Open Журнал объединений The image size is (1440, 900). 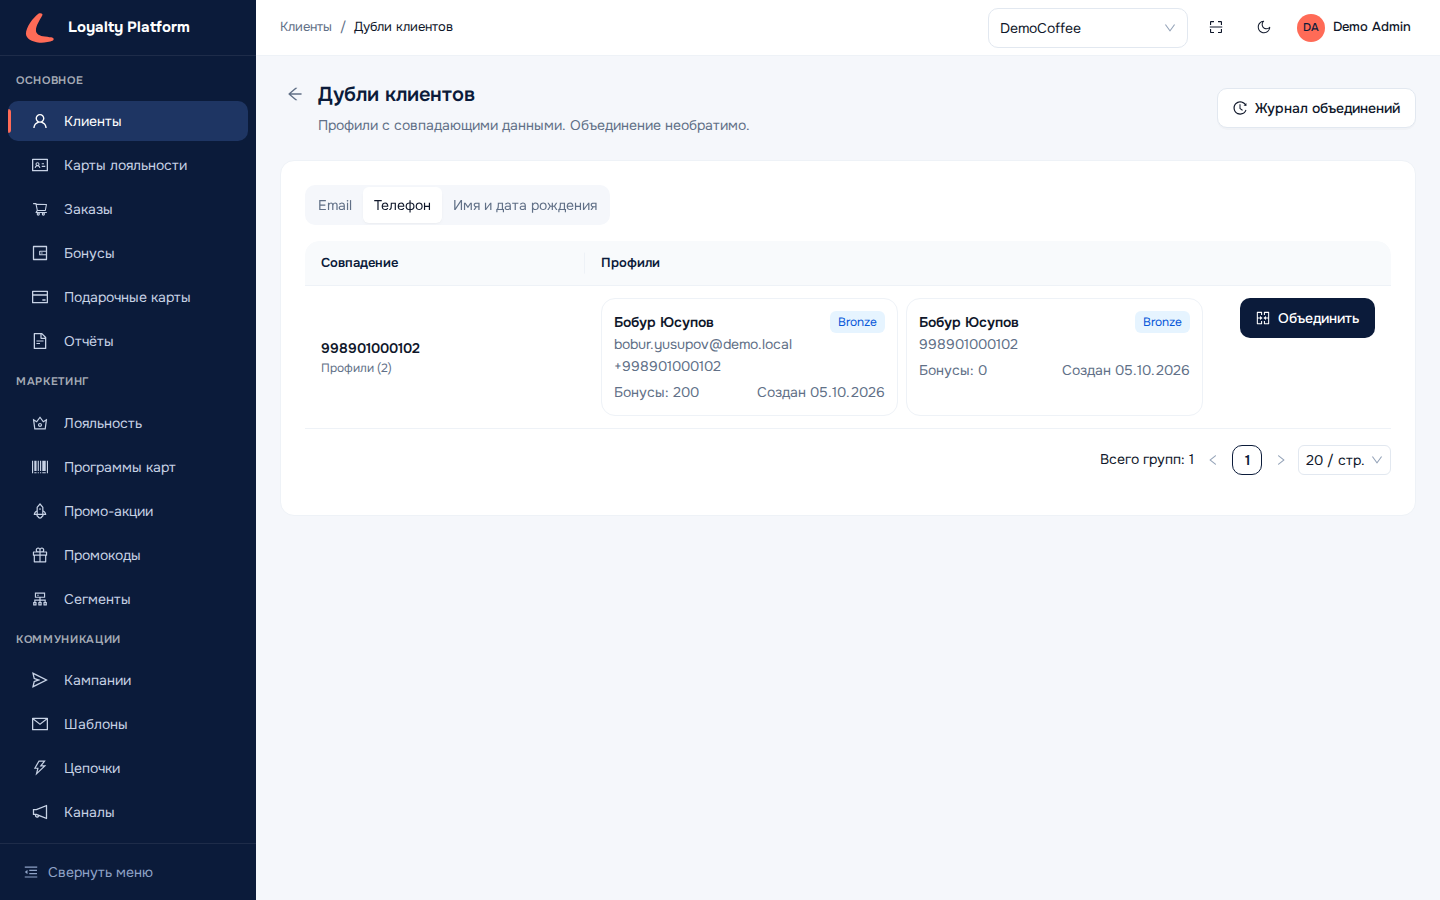tap(1316, 108)
